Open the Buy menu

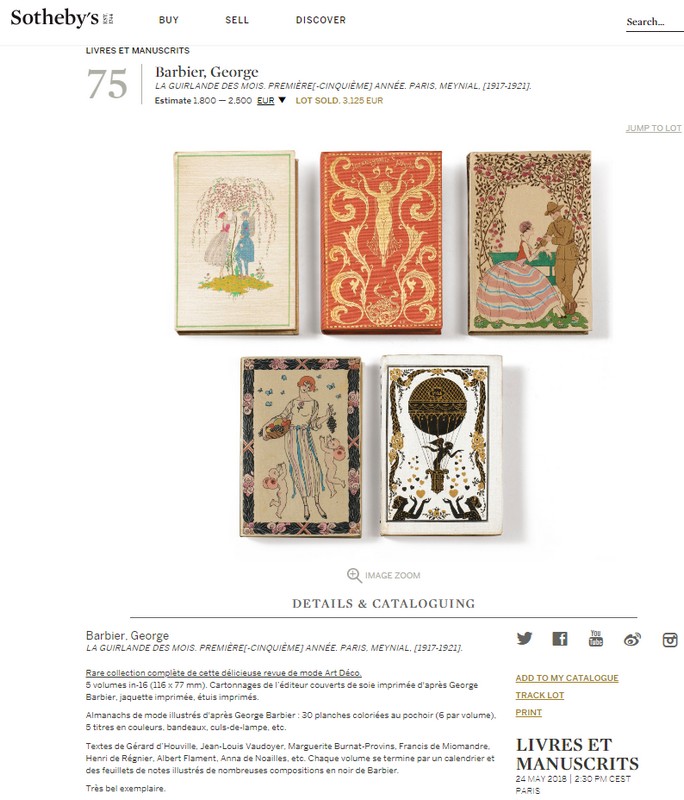point(169,20)
